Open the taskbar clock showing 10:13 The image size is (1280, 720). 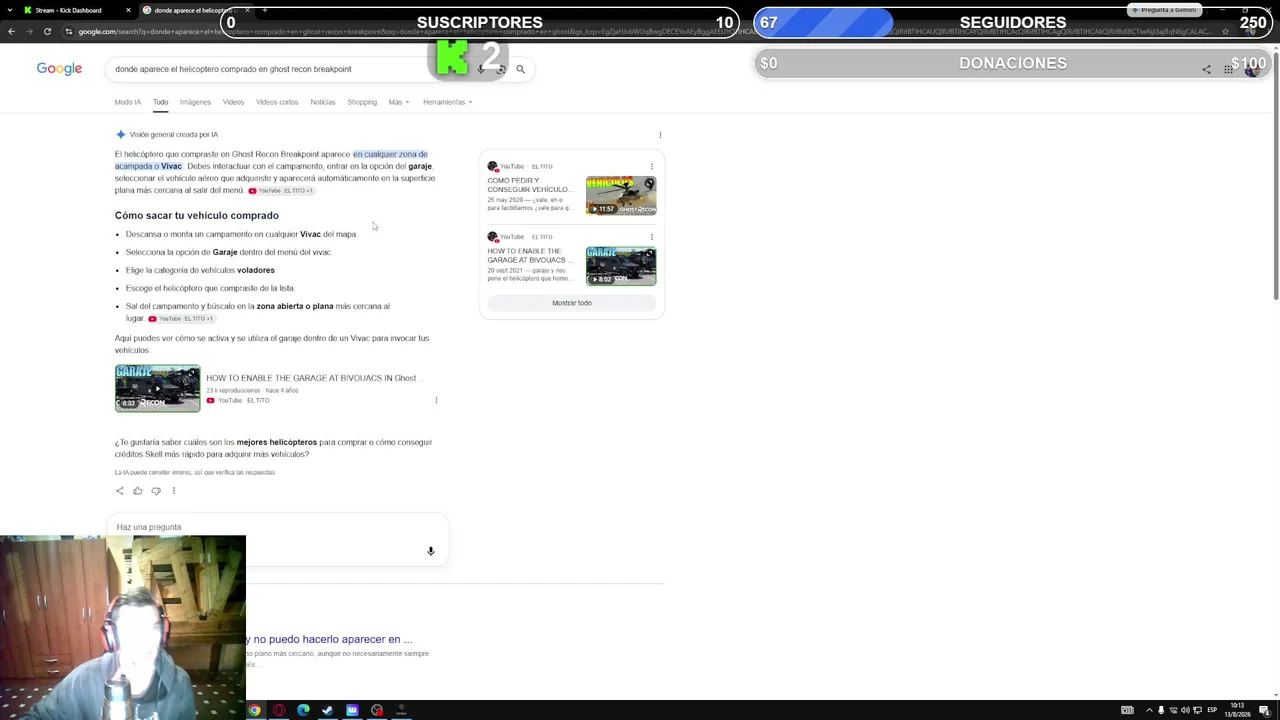(x=1238, y=710)
